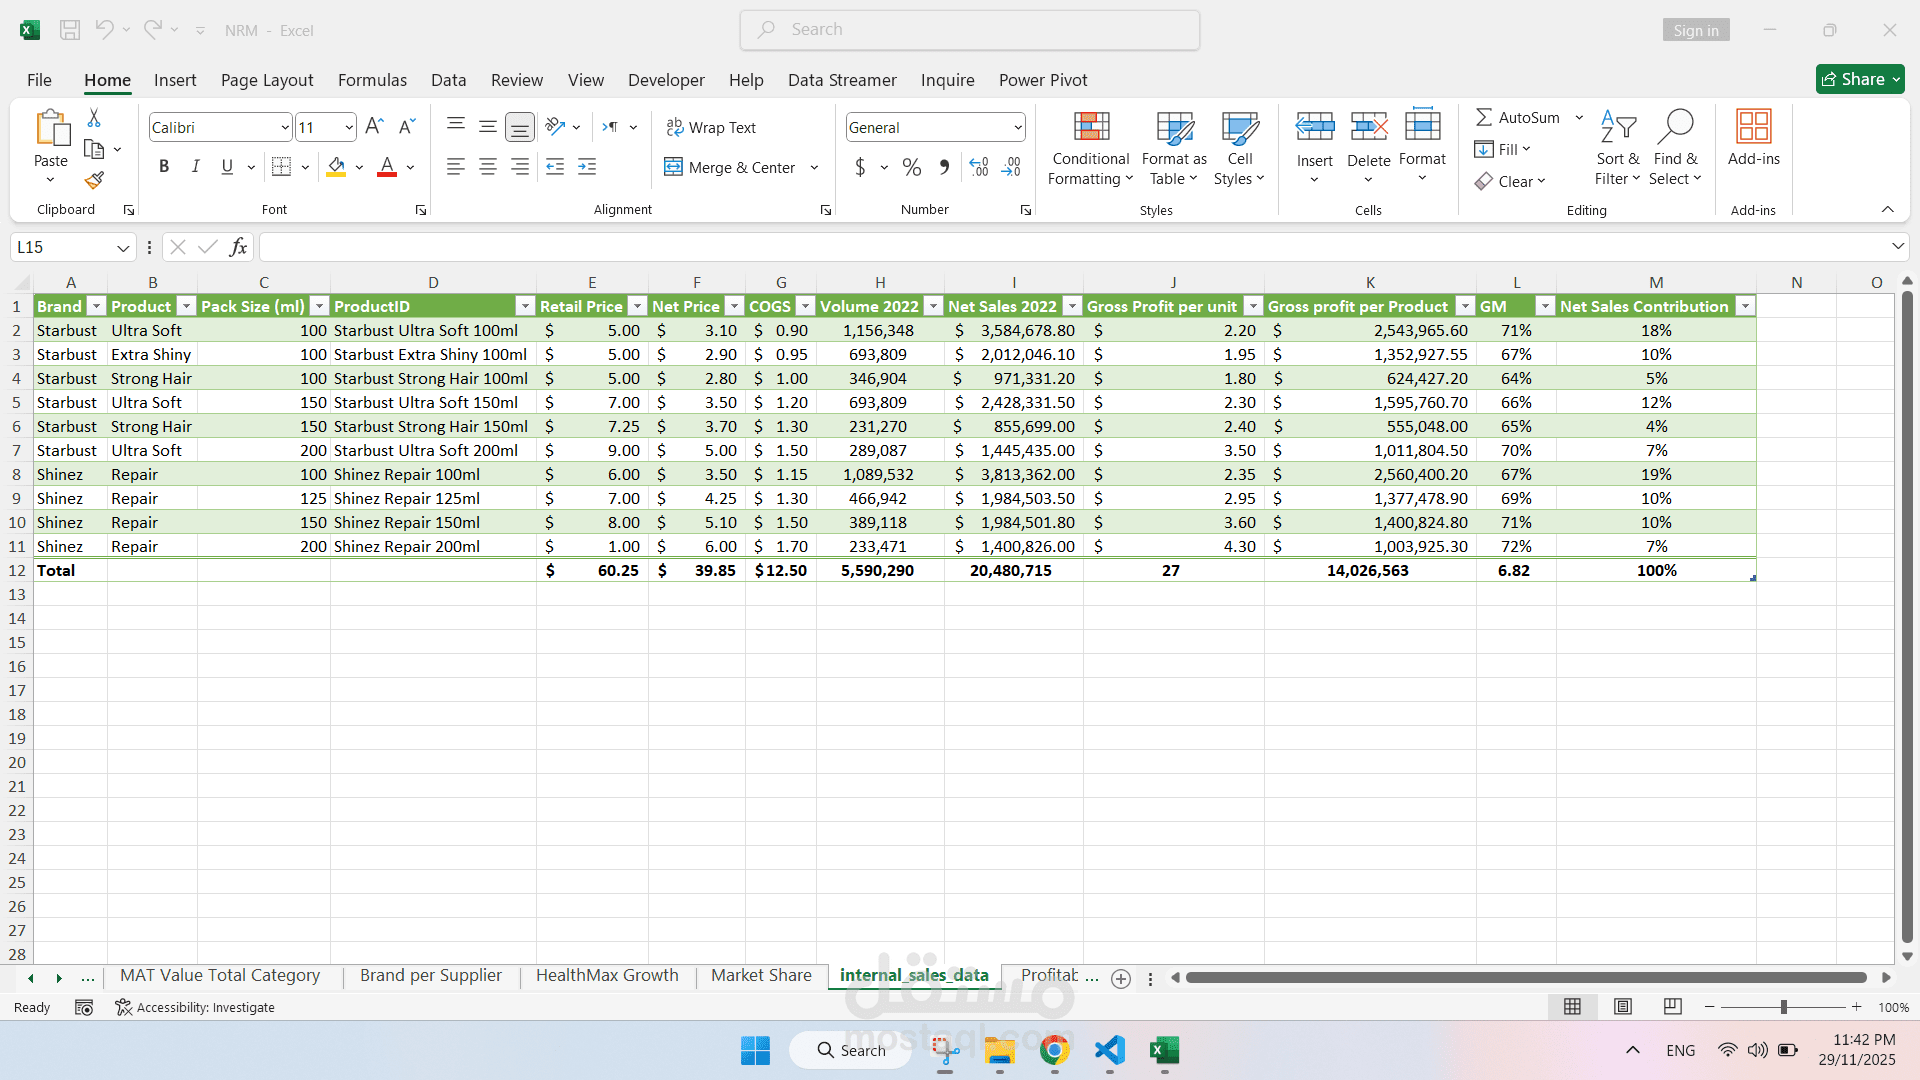The height and width of the screenshot is (1080, 1920).
Task: Click the Format Painter brush icon
Action: [x=94, y=181]
